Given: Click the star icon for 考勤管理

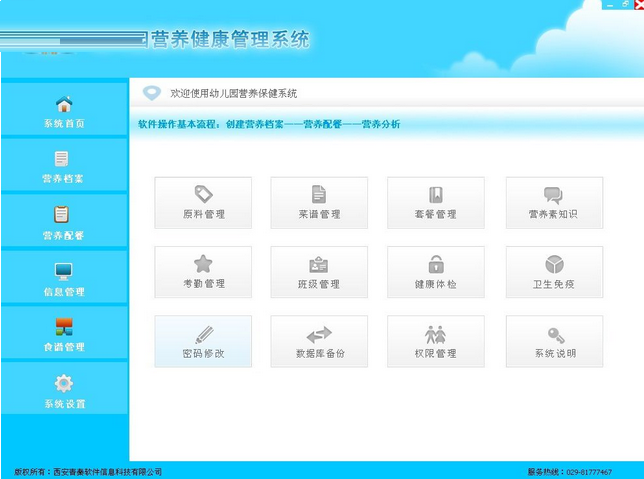Looking at the screenshot, I should click(x=203, y=264).
